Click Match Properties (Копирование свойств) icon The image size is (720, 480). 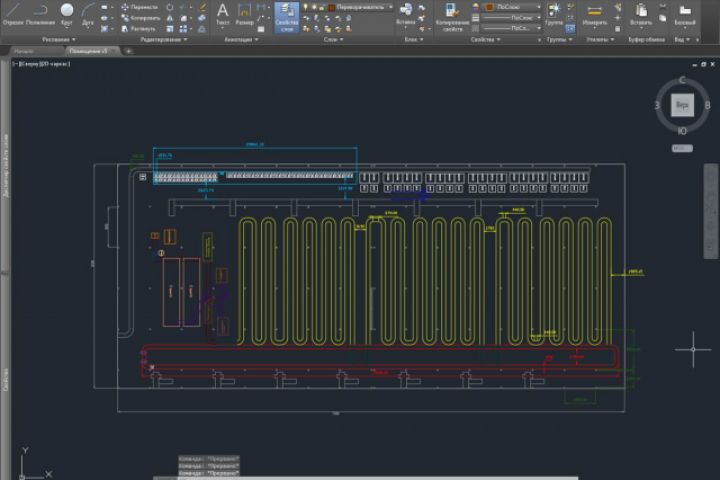pyautogui.click(x=452, y=11)
